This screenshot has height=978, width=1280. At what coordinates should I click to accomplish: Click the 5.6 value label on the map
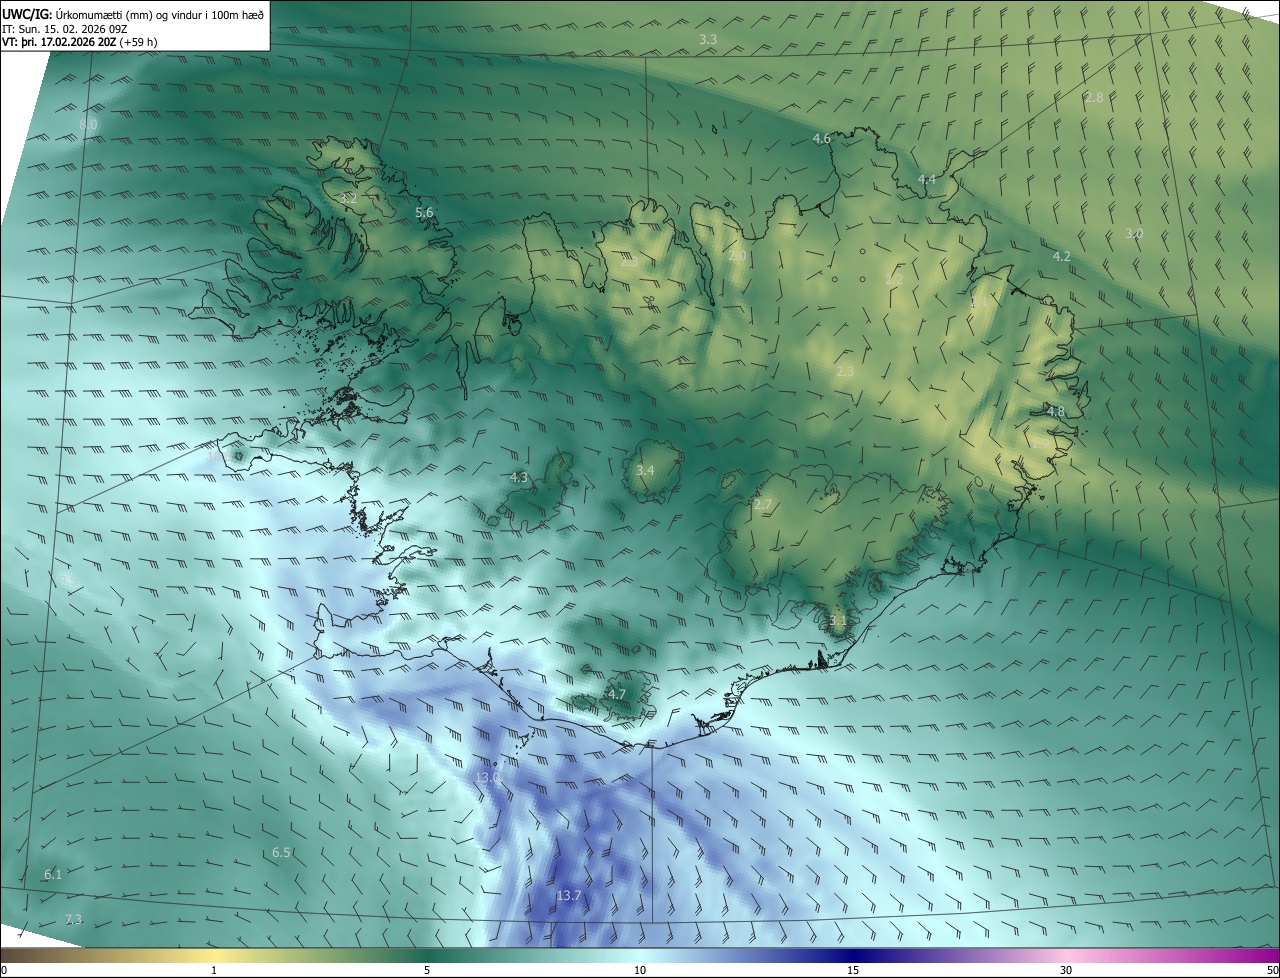pyautogui.click(x=424, y=212)
